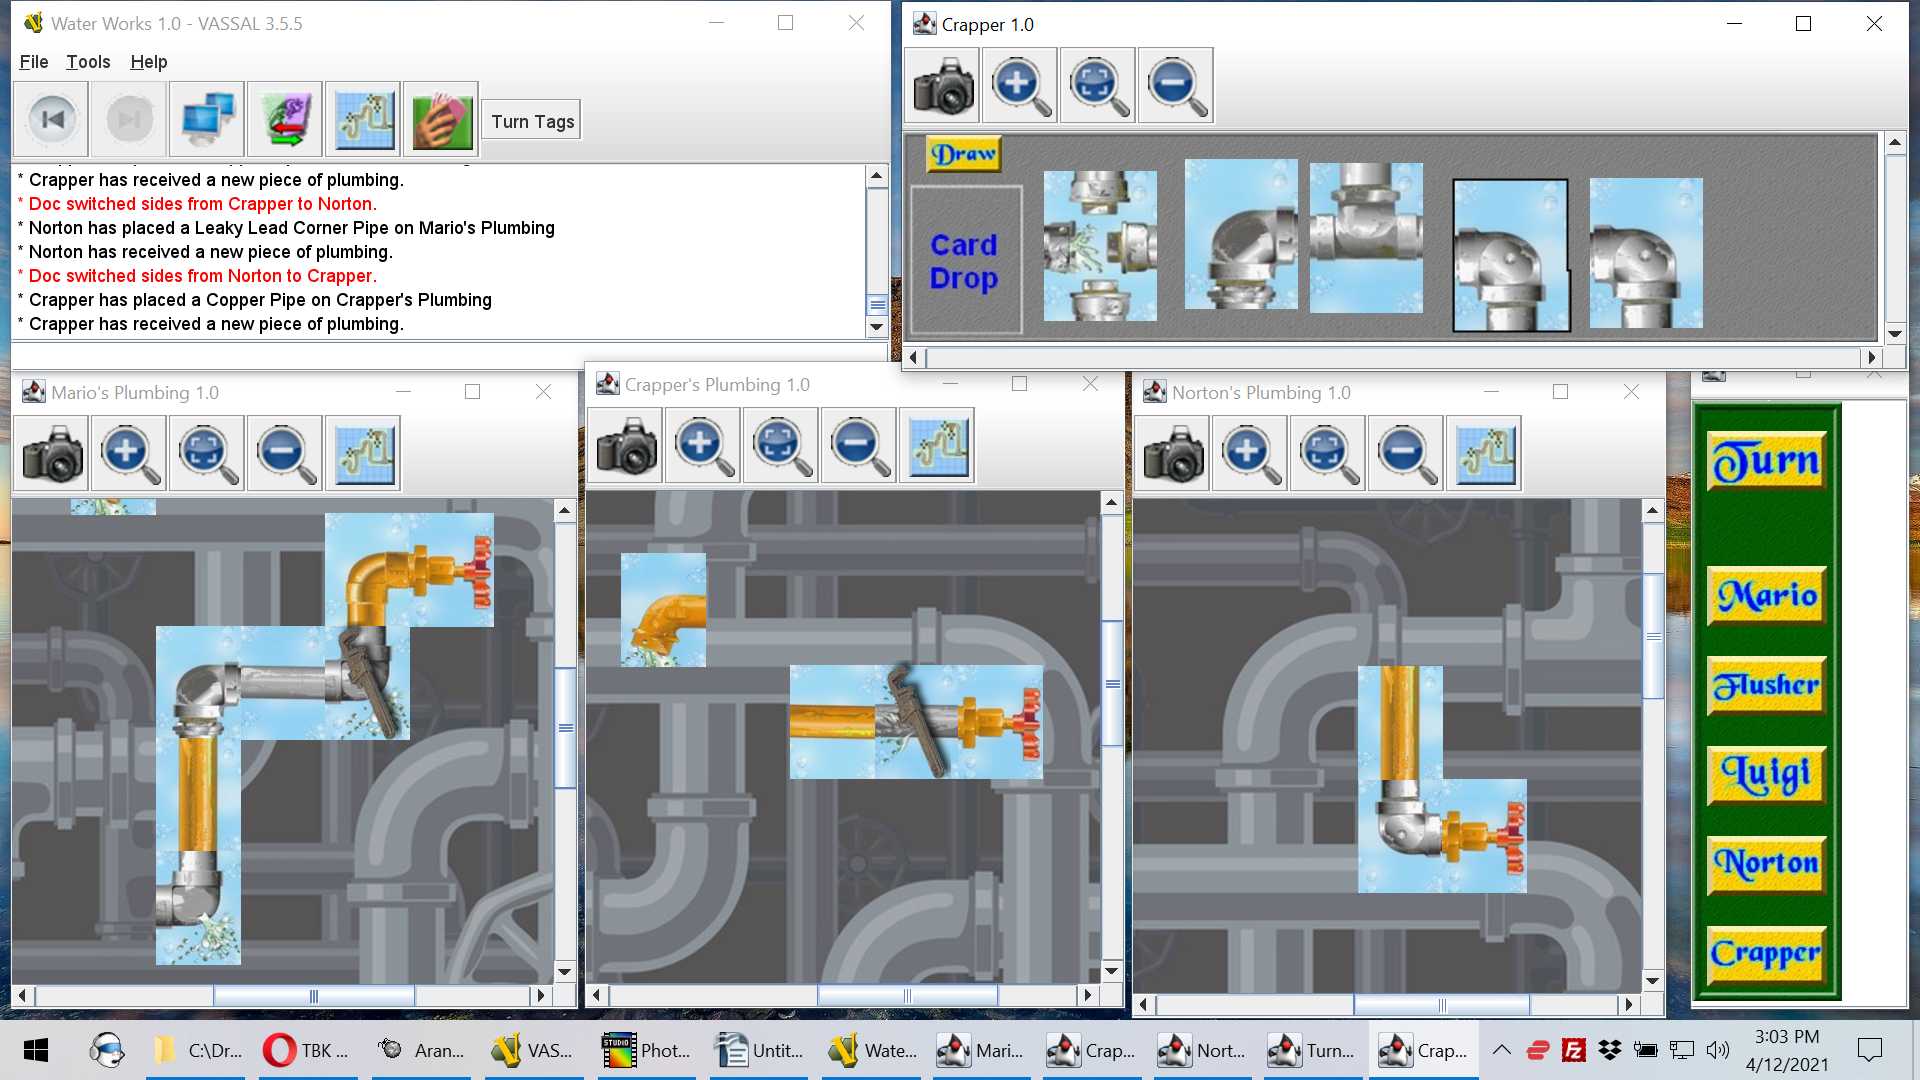Image resolution: width=1920 pixels, height=1080 pixels.
Task: Open the server connection computers icon
Action: click(x=207, y=120)
